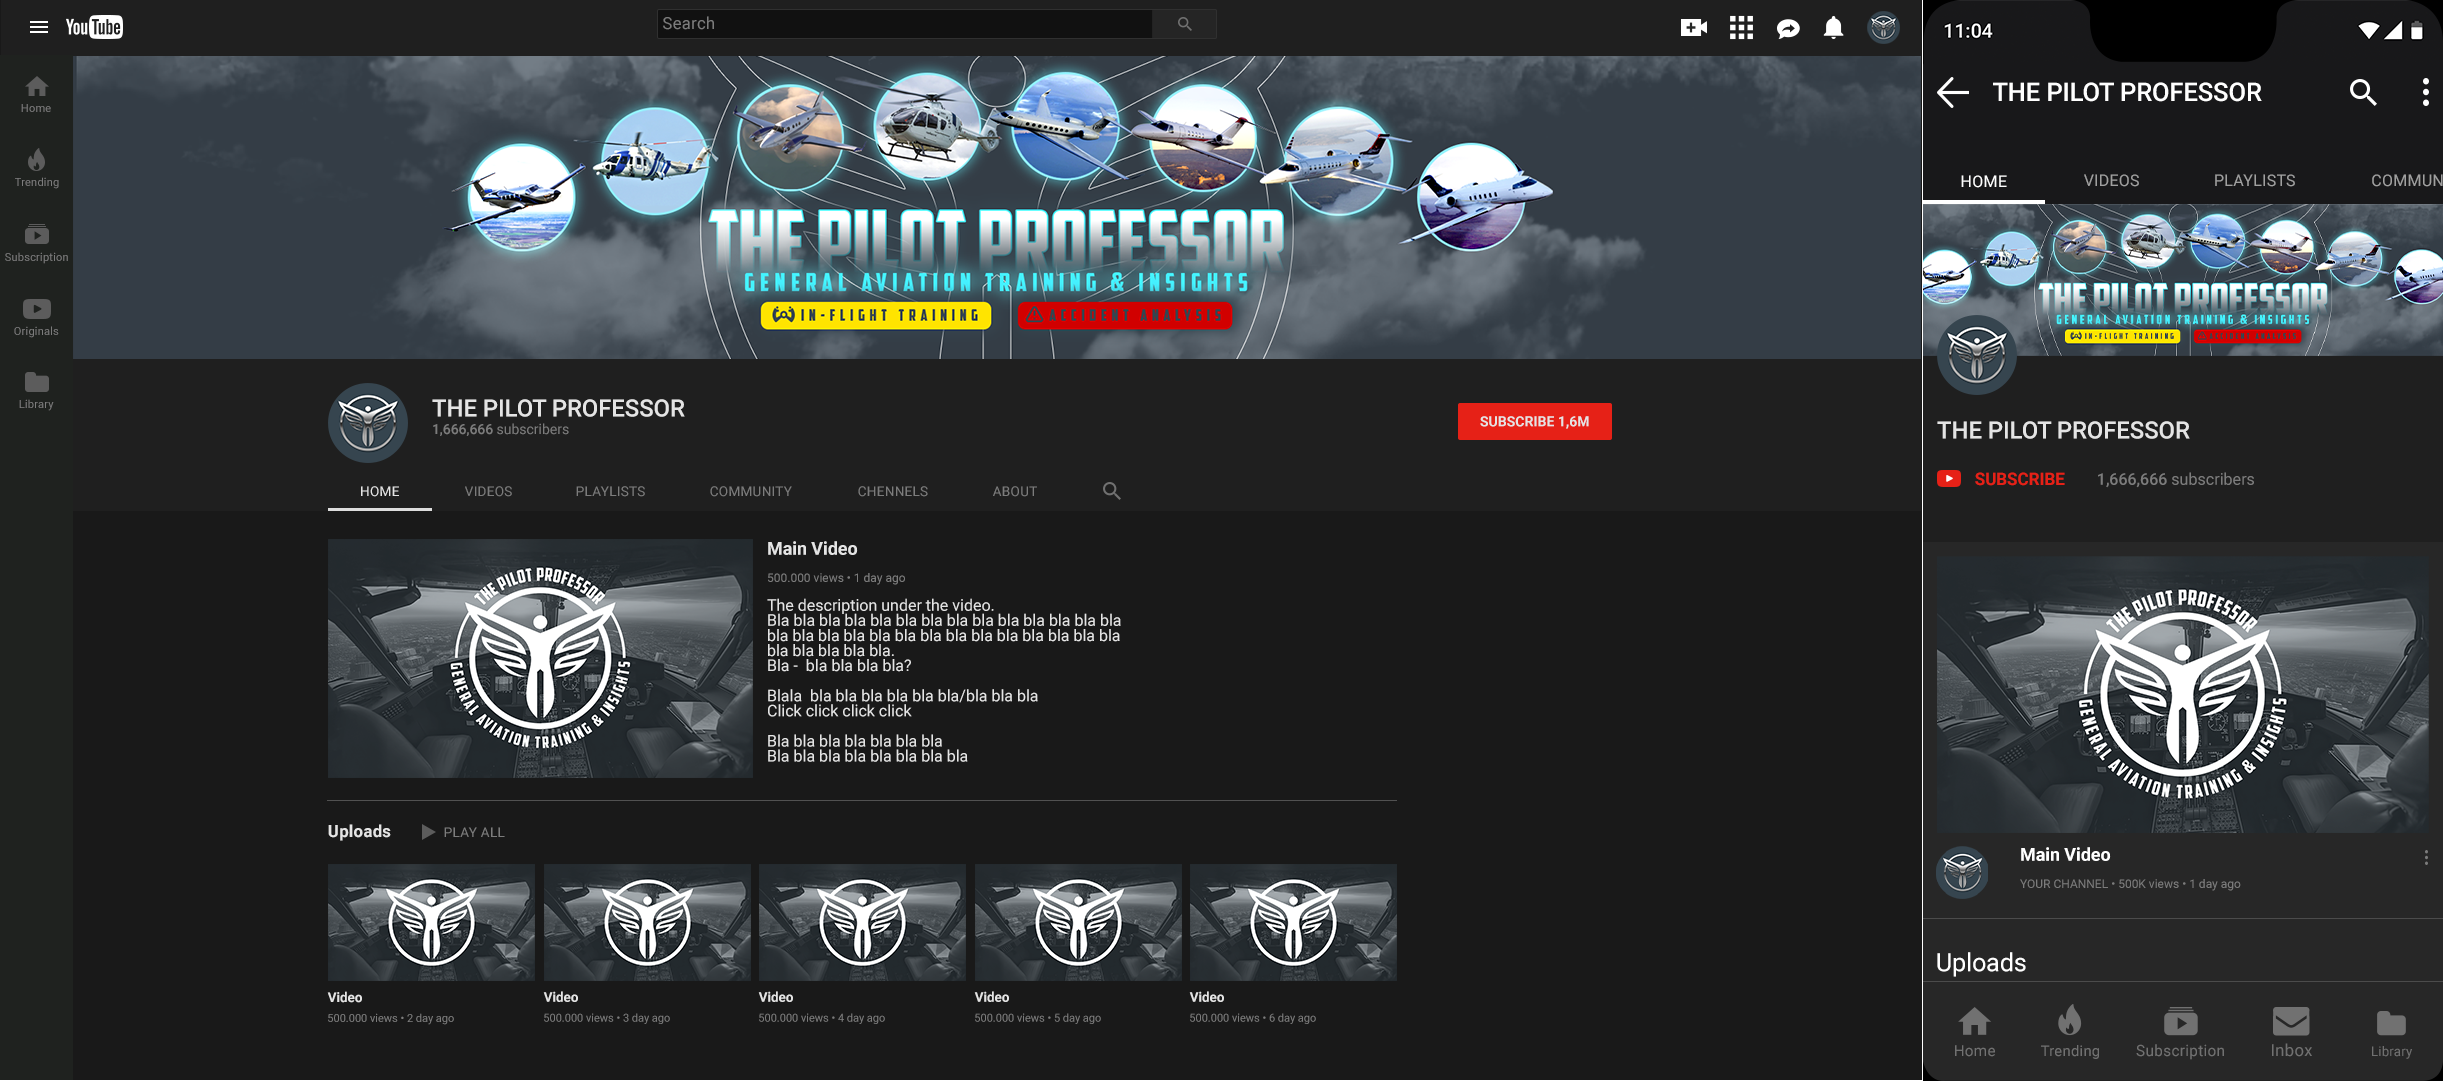Screen dimensions: 2443x1081
Task: Open the Main Video thumbnail on desktop
Action: pos(540,658)
